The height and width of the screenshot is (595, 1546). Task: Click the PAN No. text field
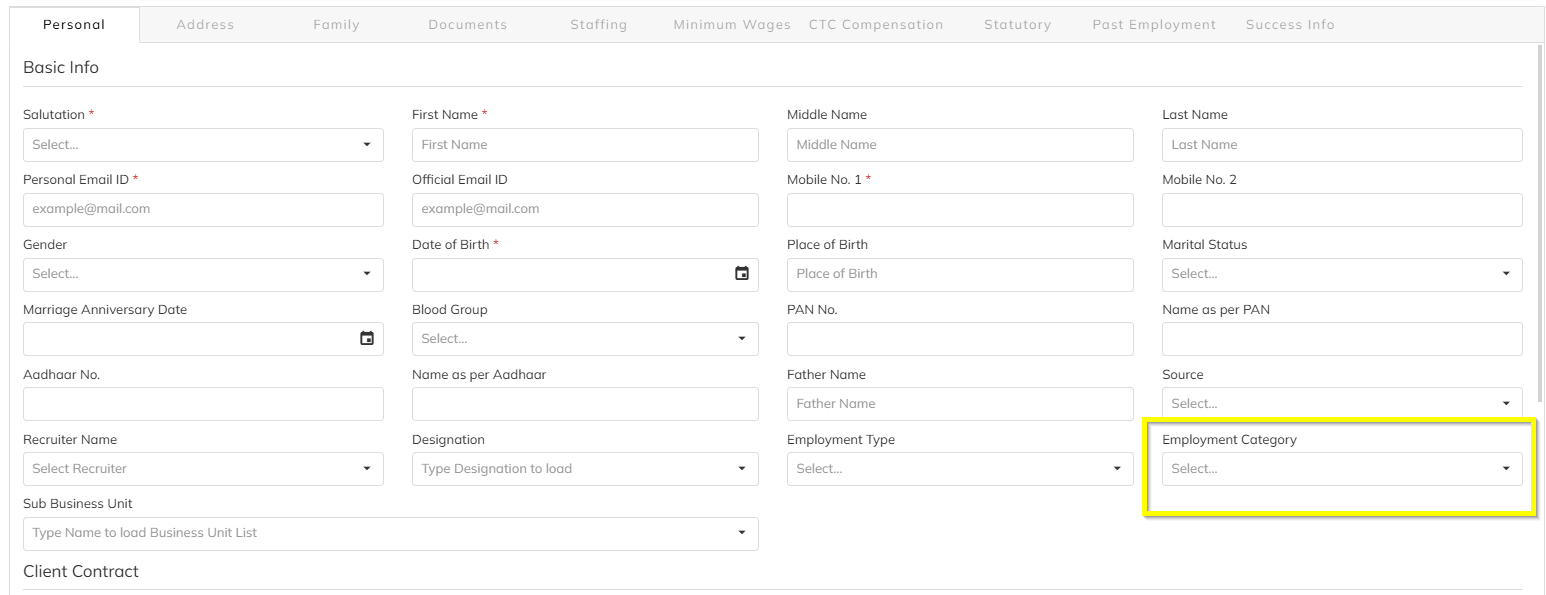(x=960, y=339)
